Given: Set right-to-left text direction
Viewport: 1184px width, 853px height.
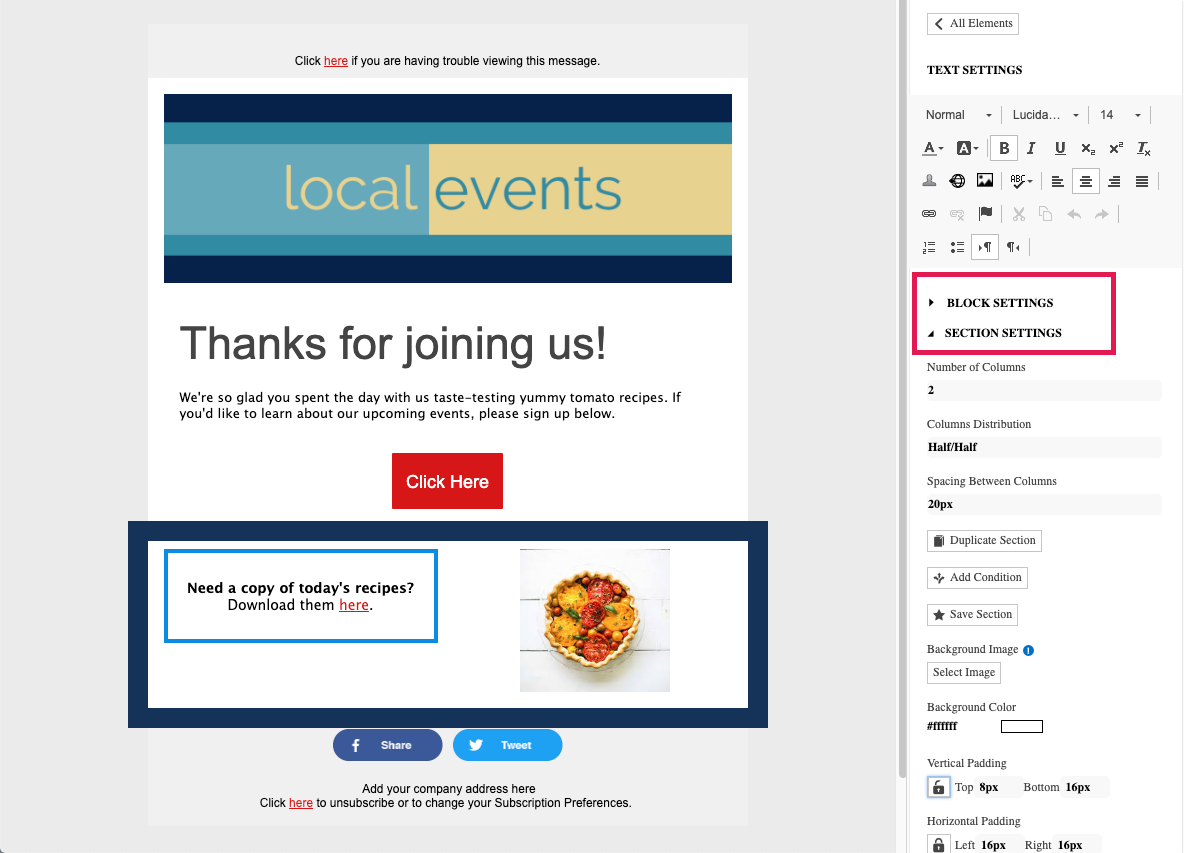Looking at the screenshot, I should pos(1013,247).
